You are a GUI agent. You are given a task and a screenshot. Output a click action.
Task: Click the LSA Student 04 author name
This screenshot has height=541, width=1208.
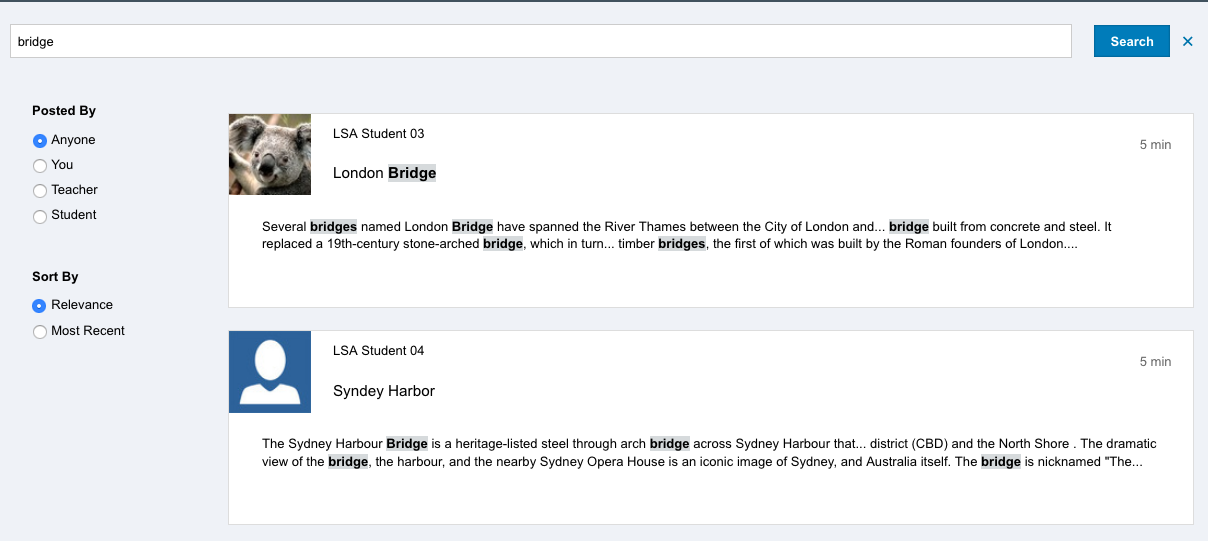tap(378, 351)
